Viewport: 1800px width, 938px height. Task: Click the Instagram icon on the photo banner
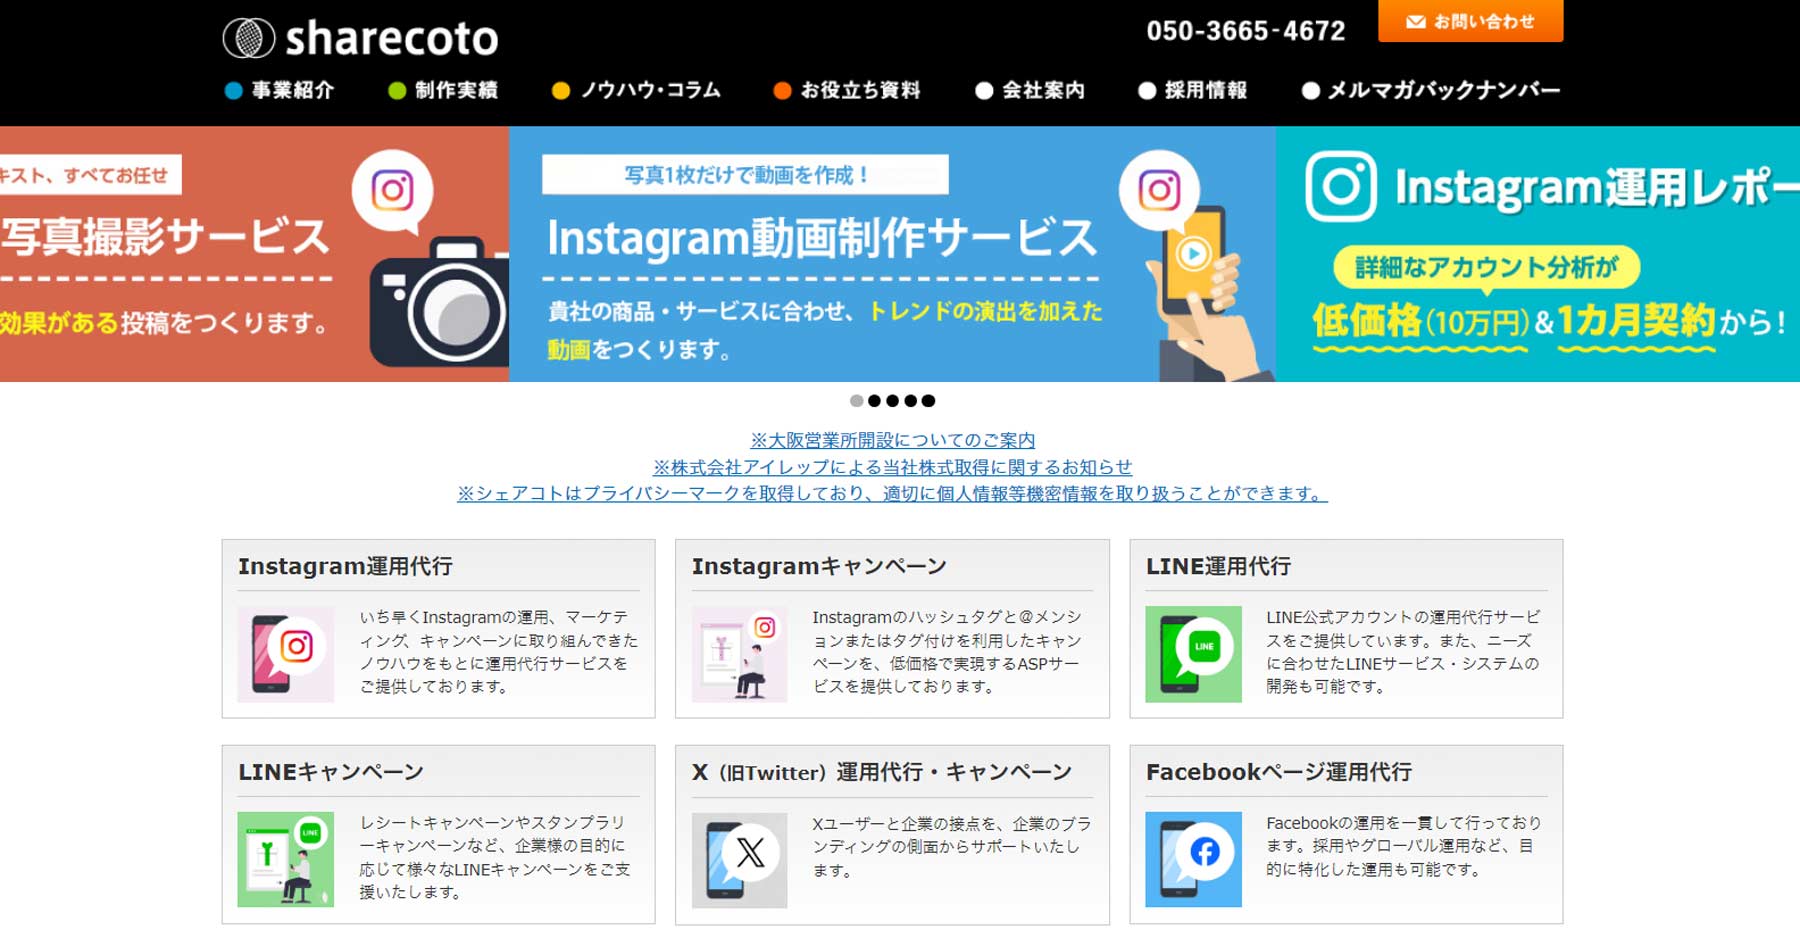coord(392,190)
